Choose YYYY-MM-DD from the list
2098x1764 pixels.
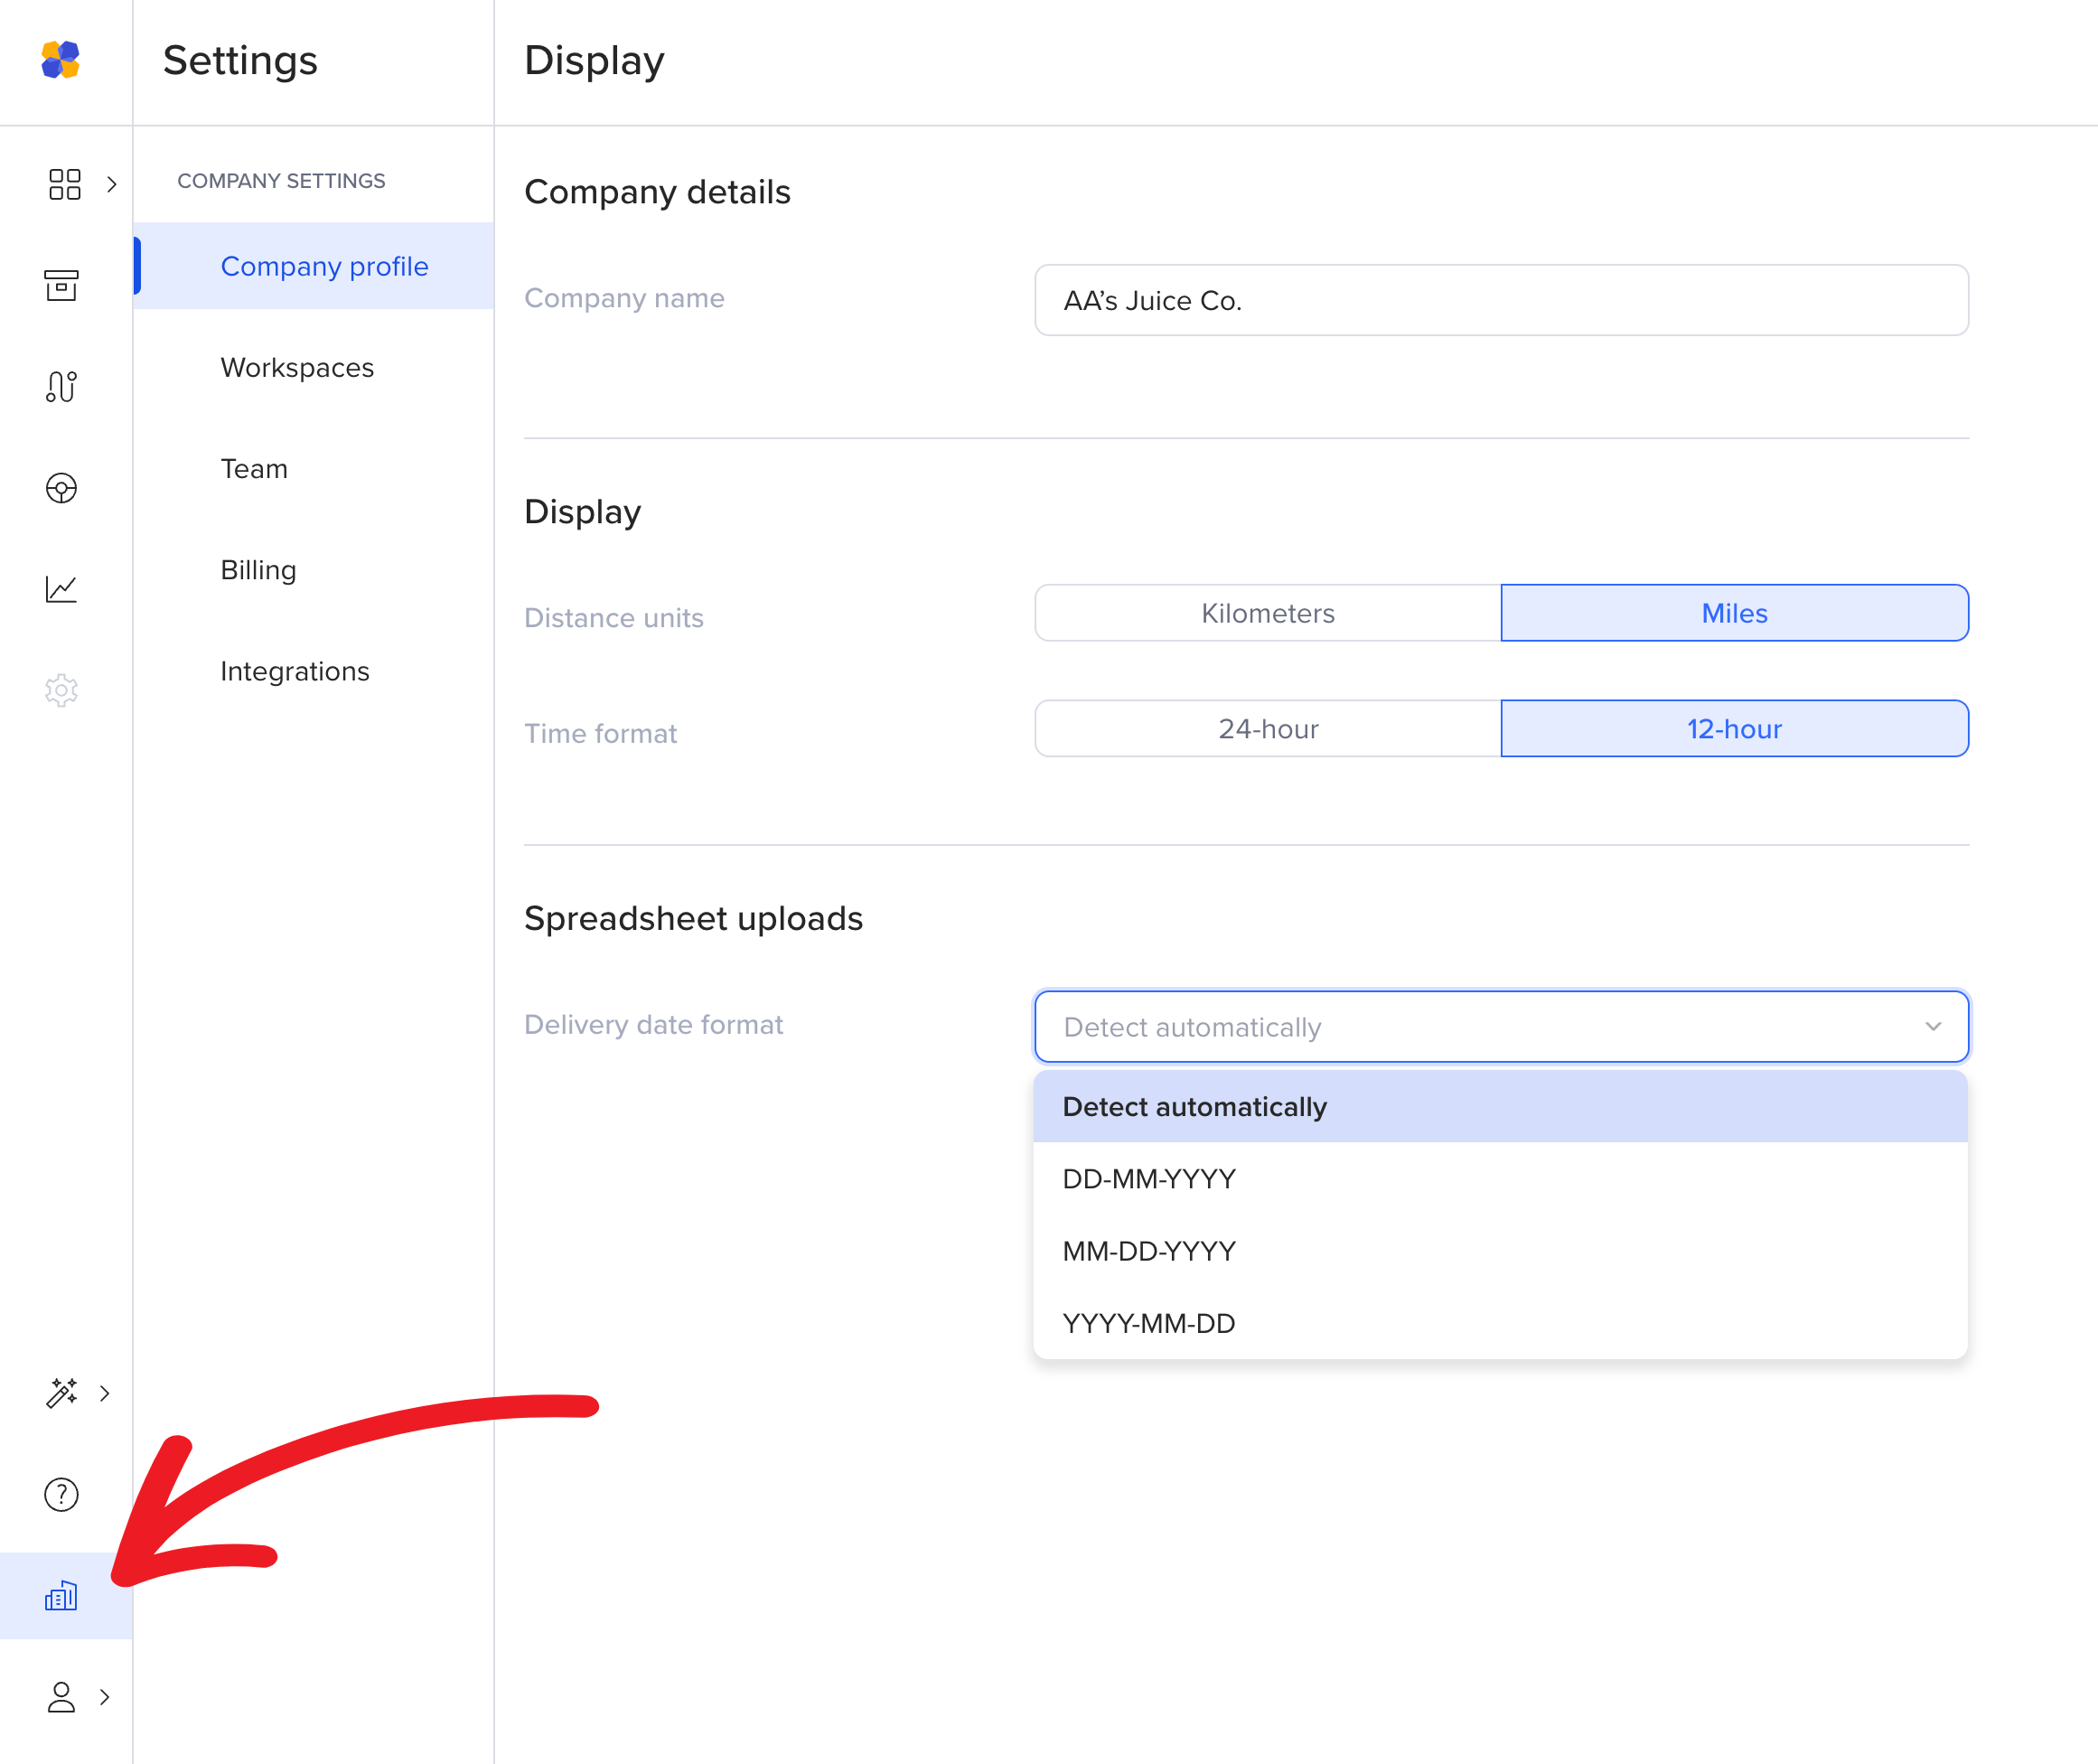[1149, 1323]
